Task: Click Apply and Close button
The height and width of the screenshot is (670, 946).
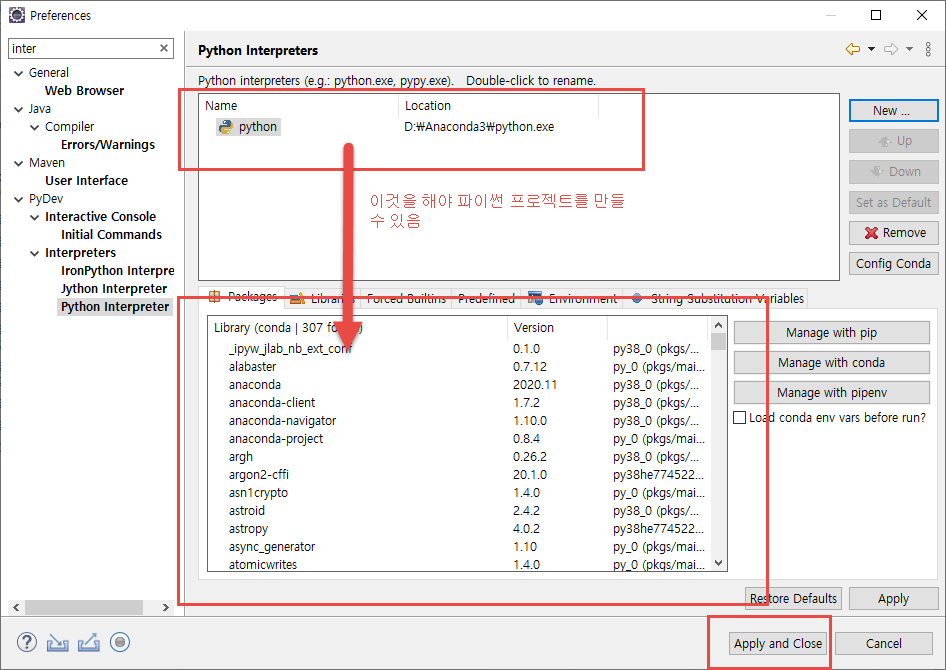Action: (778, 643)
